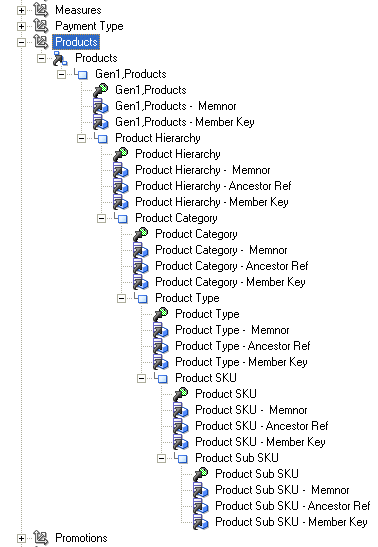The width and height of the screenshot is (378, 547).
Task: Click key icon next to Product Type attribute
Action: point(161,314)
